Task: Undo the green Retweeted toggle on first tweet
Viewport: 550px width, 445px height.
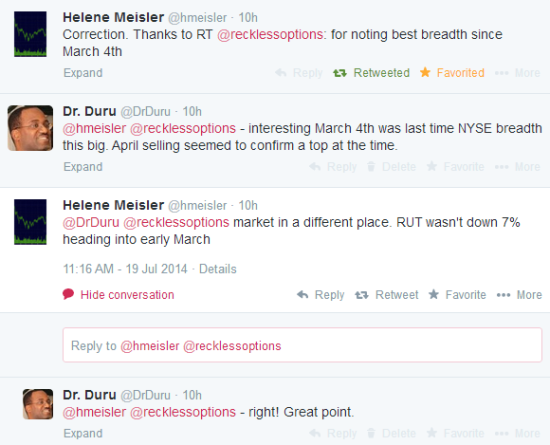Action: [371, 73]
